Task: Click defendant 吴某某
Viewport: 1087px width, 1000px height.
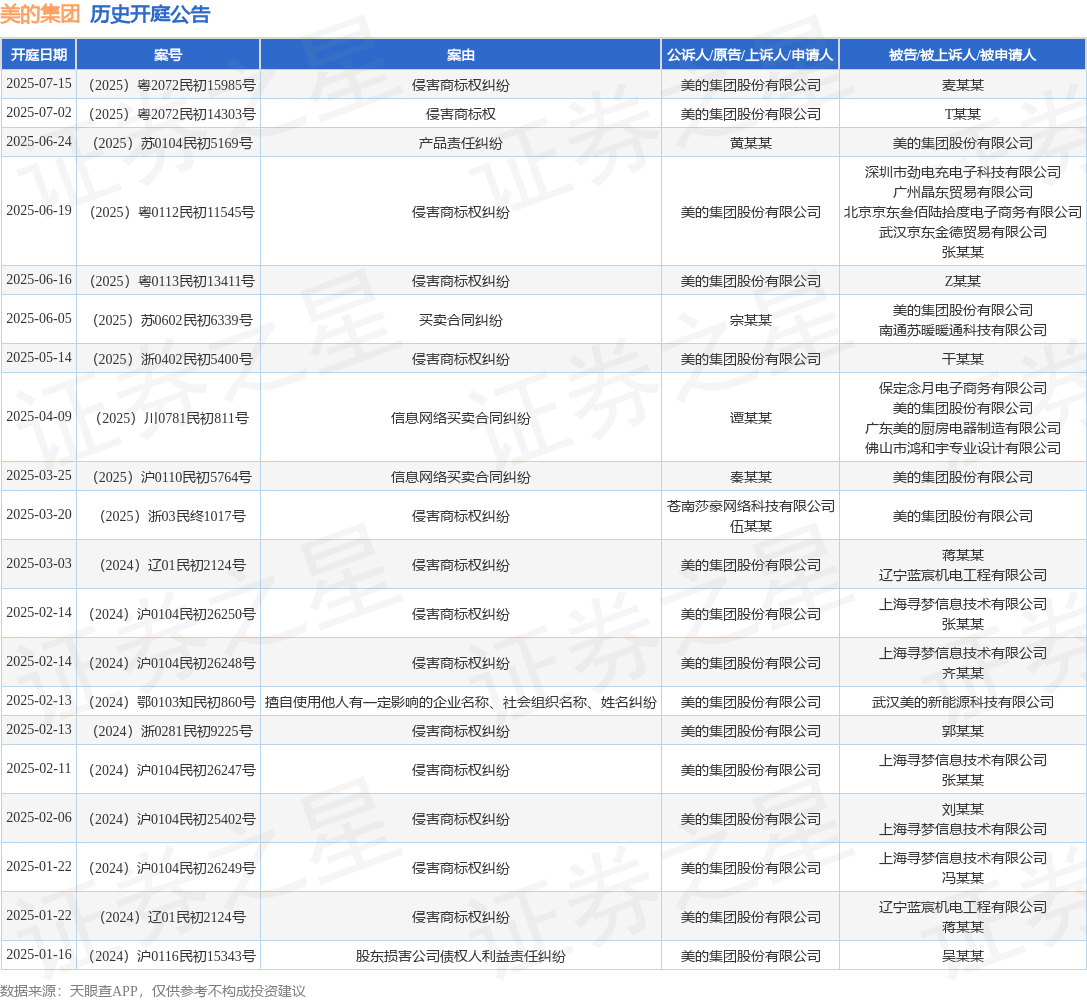Action: (962, 956)
